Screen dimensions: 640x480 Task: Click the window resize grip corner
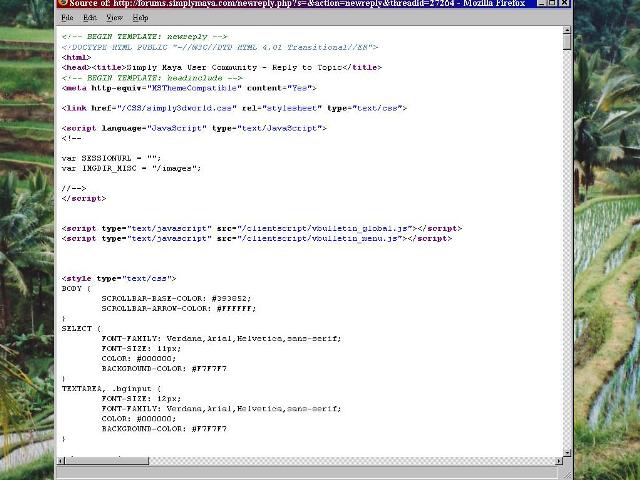point(567,474)
